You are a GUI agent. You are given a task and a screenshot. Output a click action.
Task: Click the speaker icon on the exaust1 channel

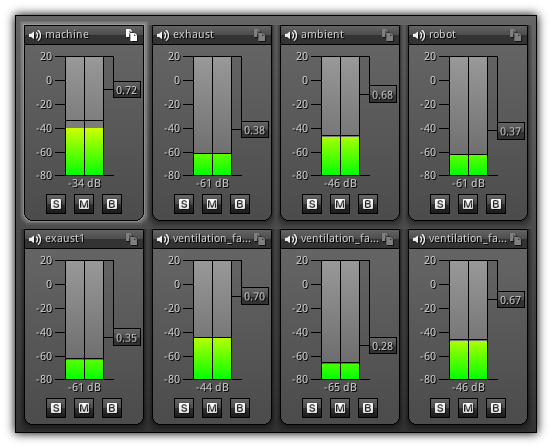coord(35,239)
